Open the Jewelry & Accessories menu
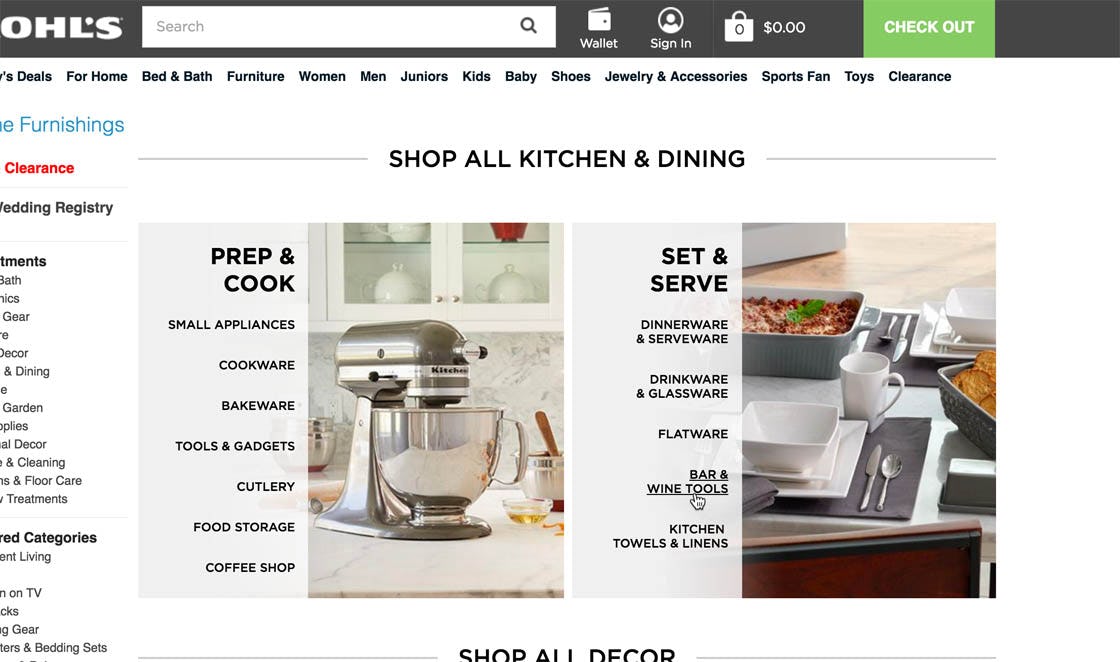1120x662 pixels. click(x=676, y=76)
